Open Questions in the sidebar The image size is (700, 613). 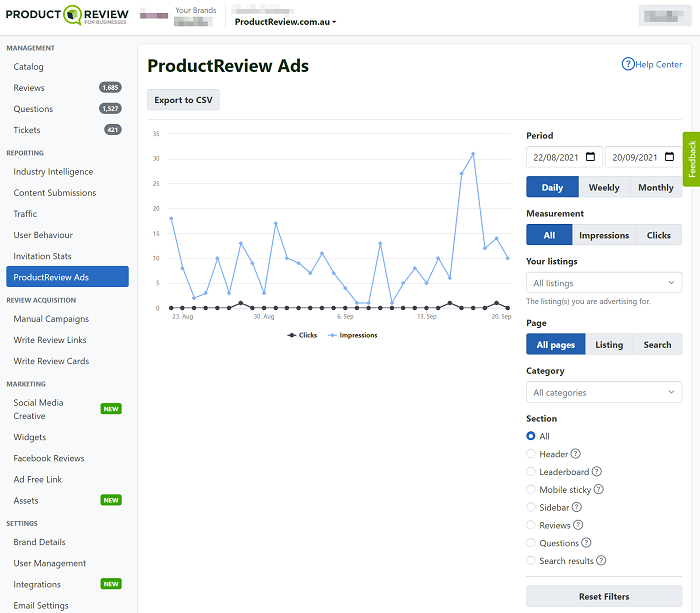67,108
